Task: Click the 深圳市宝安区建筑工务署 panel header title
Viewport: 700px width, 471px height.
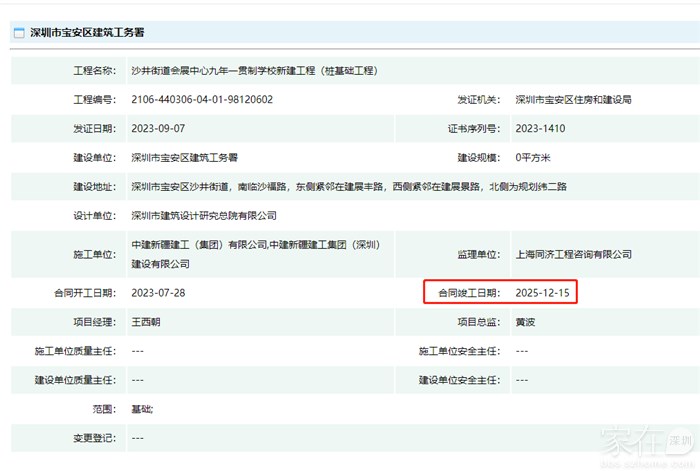Action: [x=87, y=33]
